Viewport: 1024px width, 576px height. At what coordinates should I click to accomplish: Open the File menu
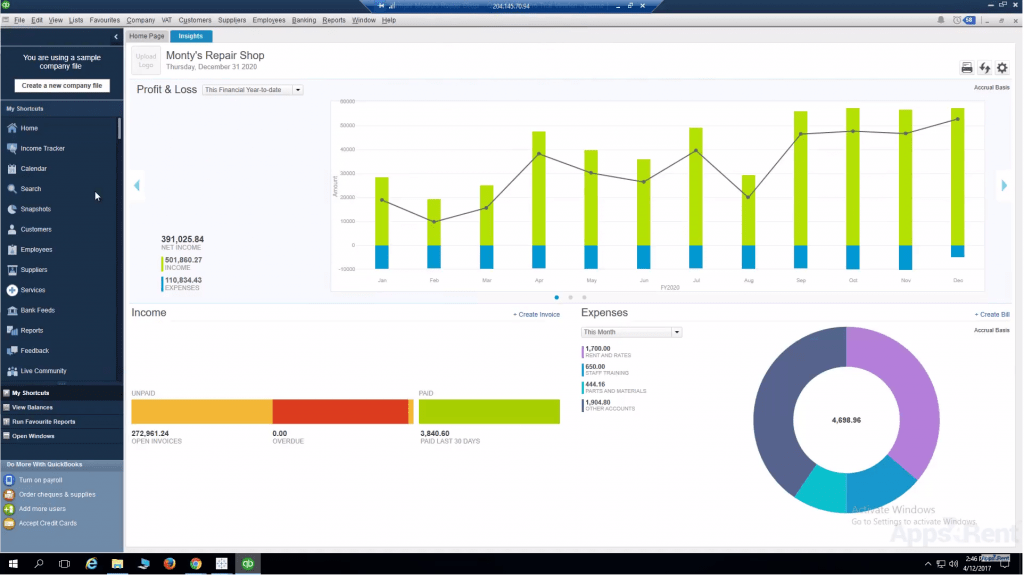click(x=20, y=20)
